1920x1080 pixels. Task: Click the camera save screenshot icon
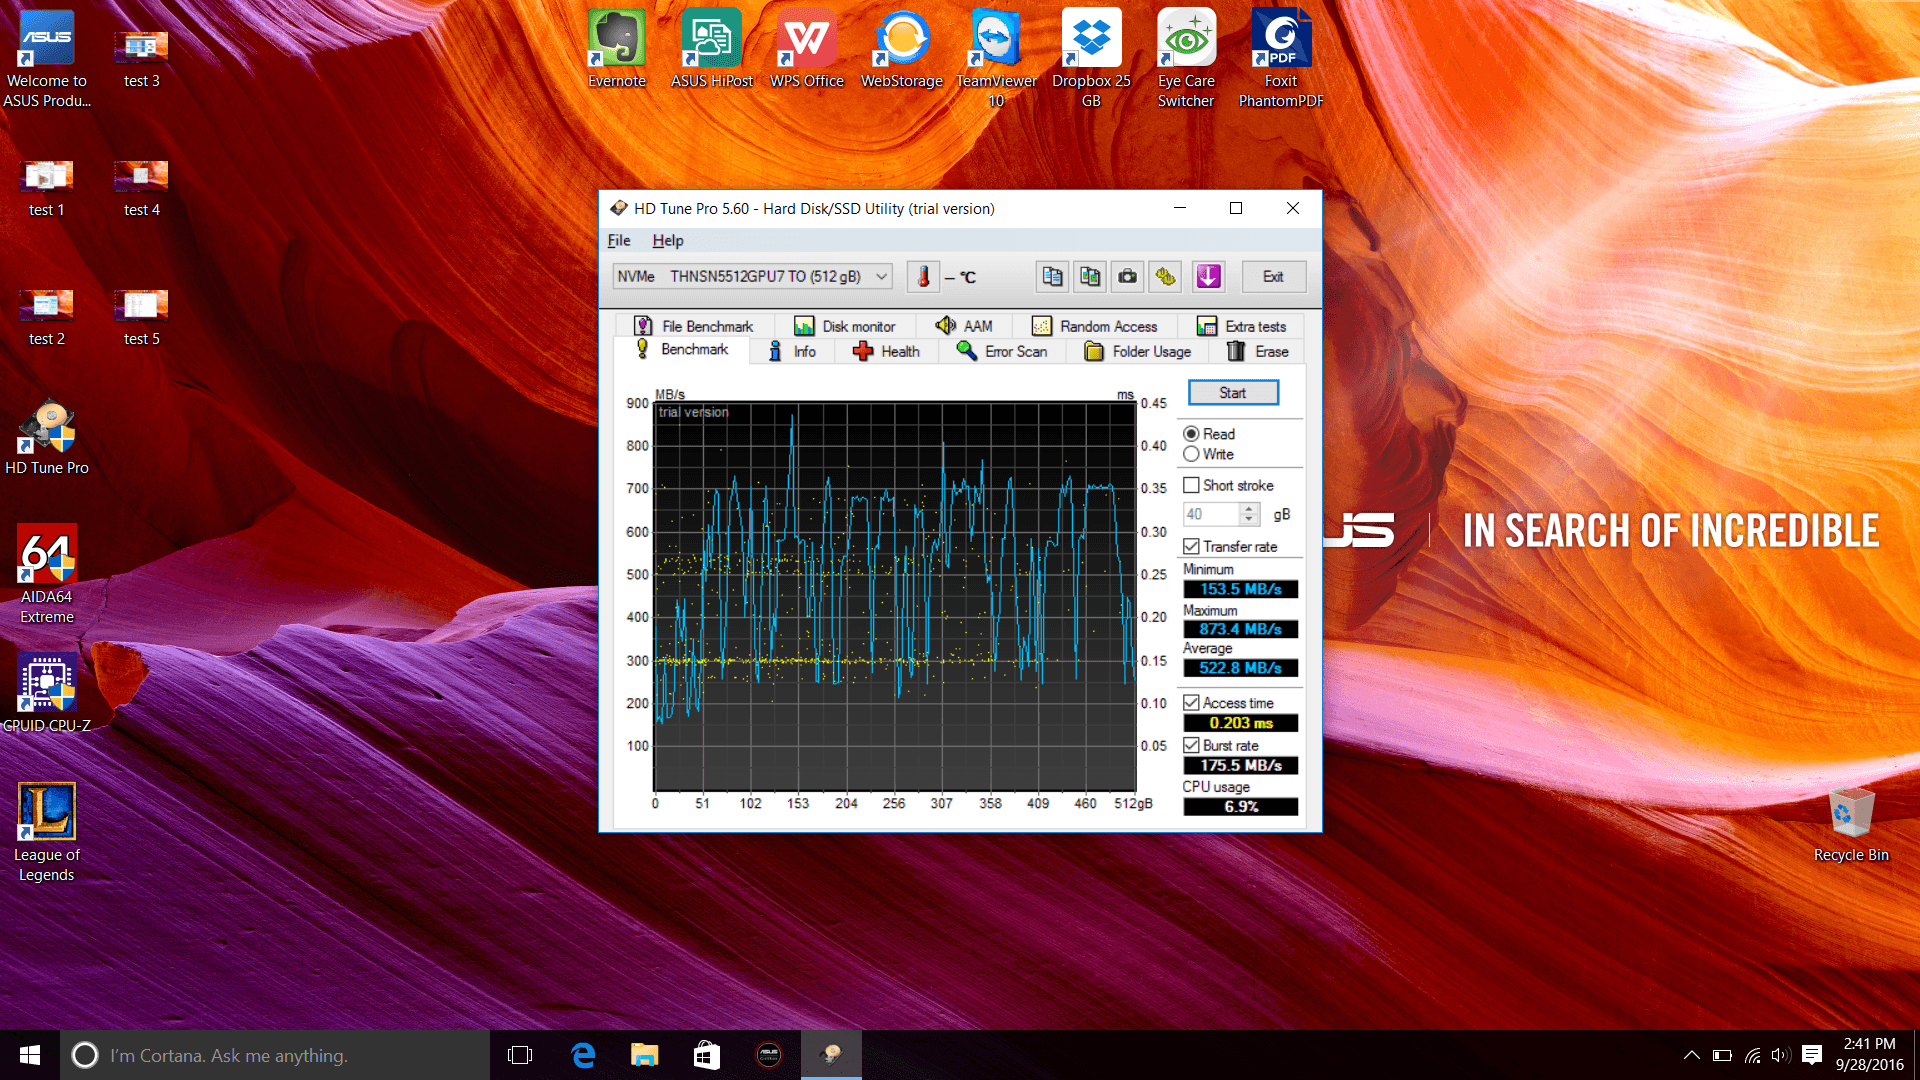[1128, 277]
